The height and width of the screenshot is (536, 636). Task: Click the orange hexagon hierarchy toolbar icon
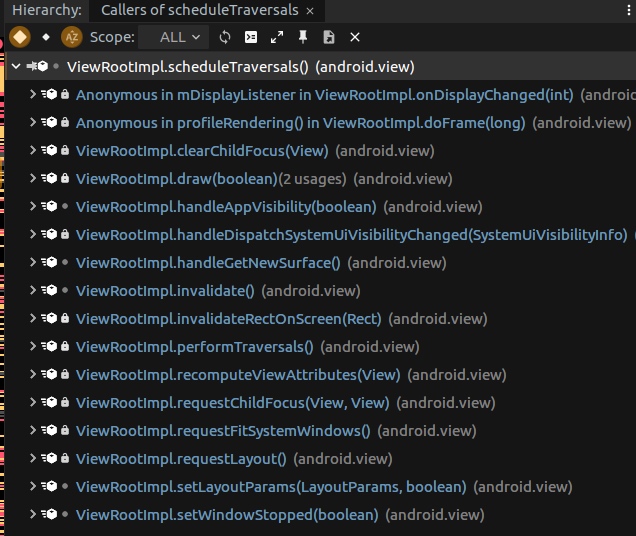tap(19, 37)
